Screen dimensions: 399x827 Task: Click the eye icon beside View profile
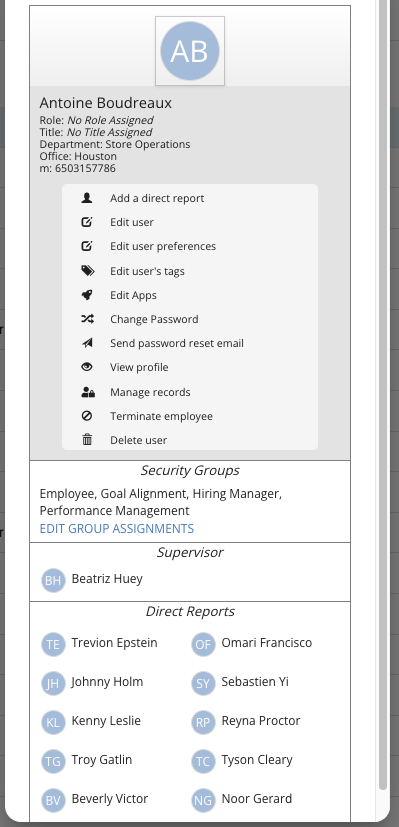[x=87, y=367]
